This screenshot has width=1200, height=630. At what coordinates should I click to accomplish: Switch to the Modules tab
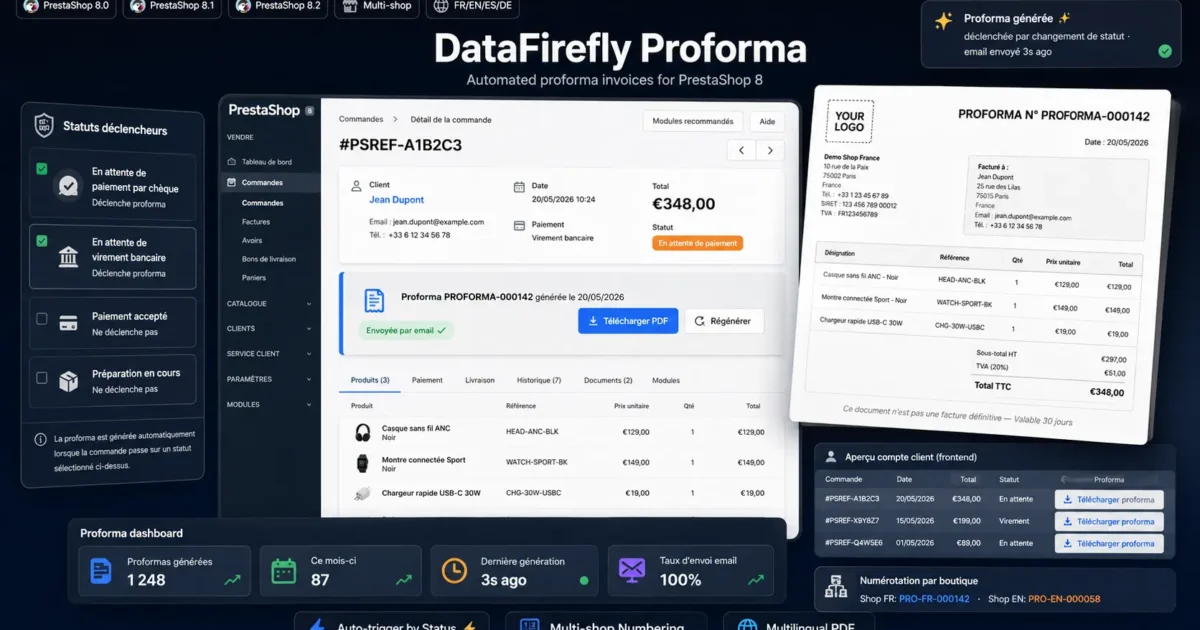coord(666,380)
